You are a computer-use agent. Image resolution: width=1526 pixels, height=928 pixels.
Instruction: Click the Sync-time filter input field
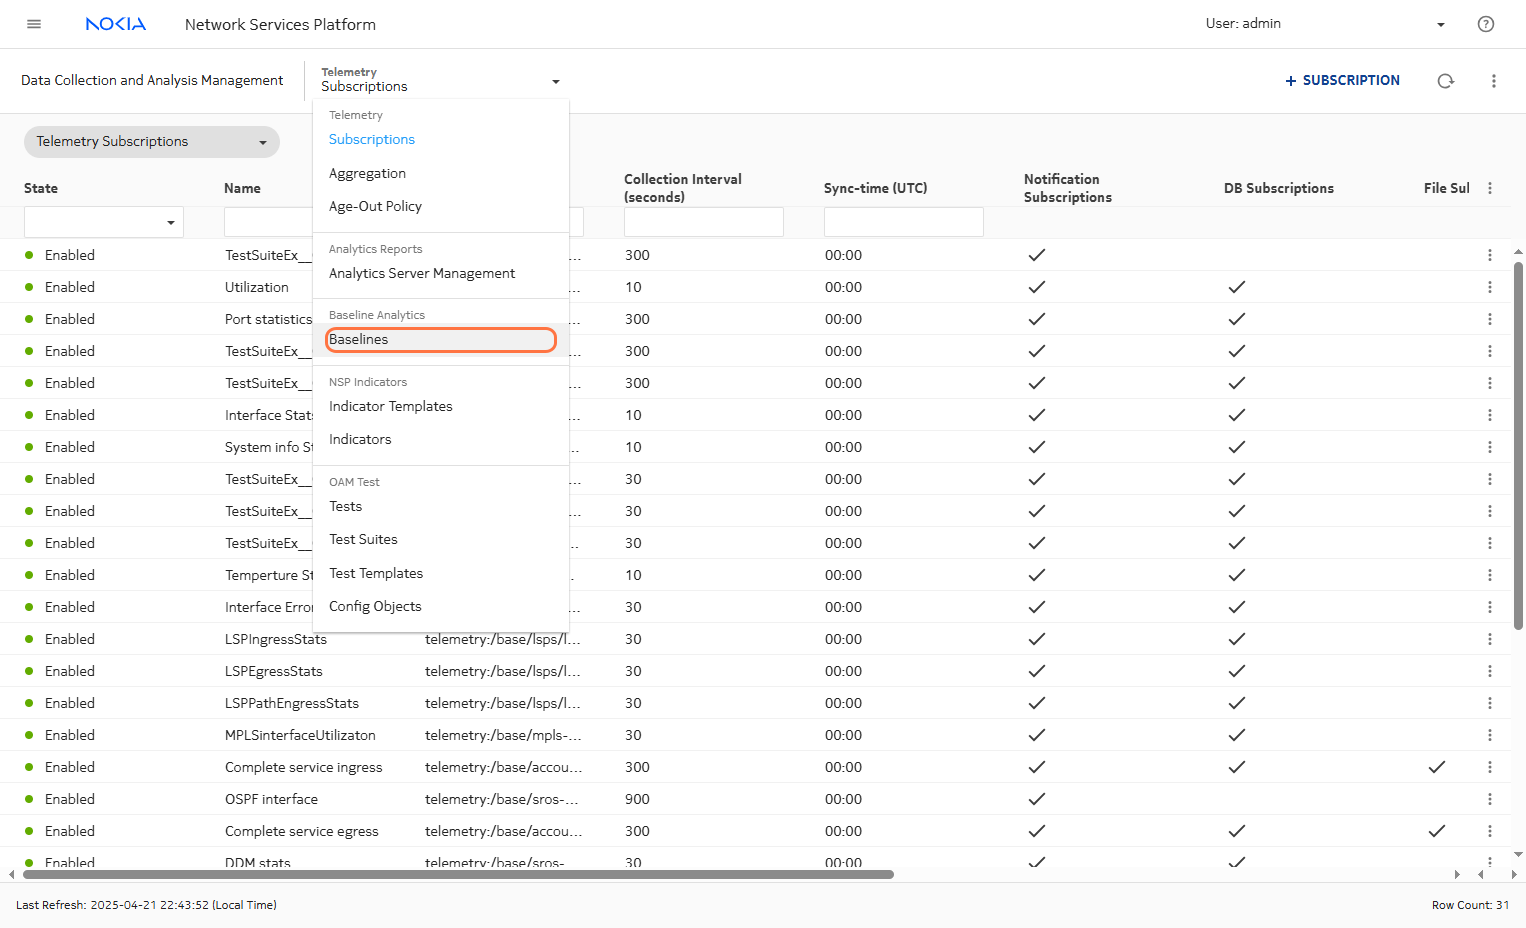pyautogui.click(x=903, y=222)
